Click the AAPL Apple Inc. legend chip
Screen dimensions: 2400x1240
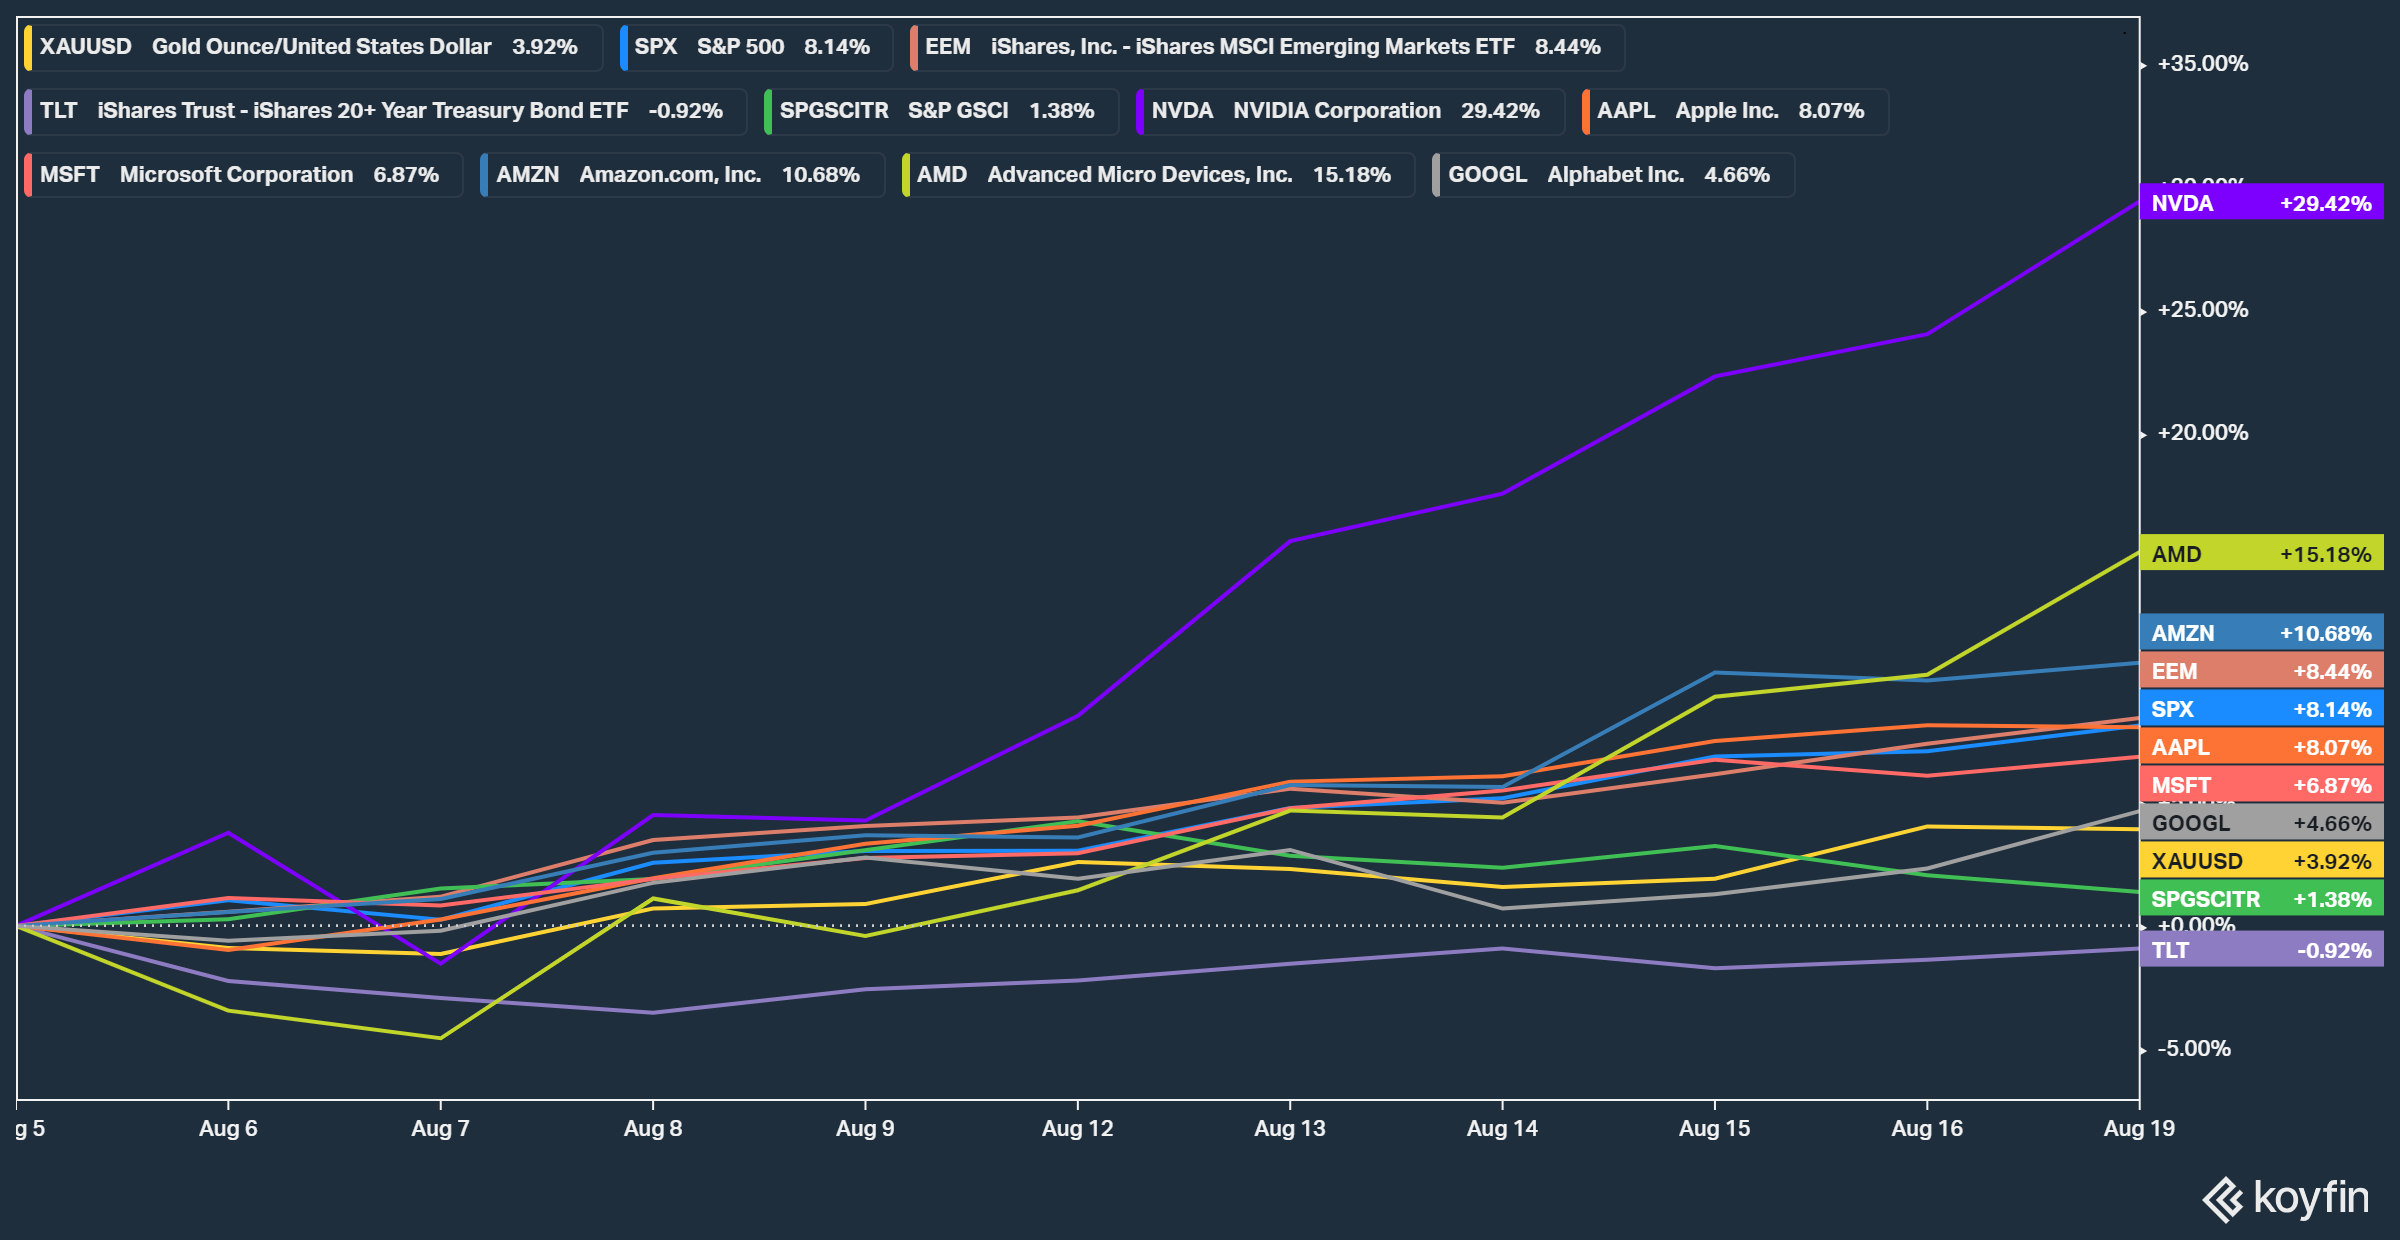pos(1733,111)
